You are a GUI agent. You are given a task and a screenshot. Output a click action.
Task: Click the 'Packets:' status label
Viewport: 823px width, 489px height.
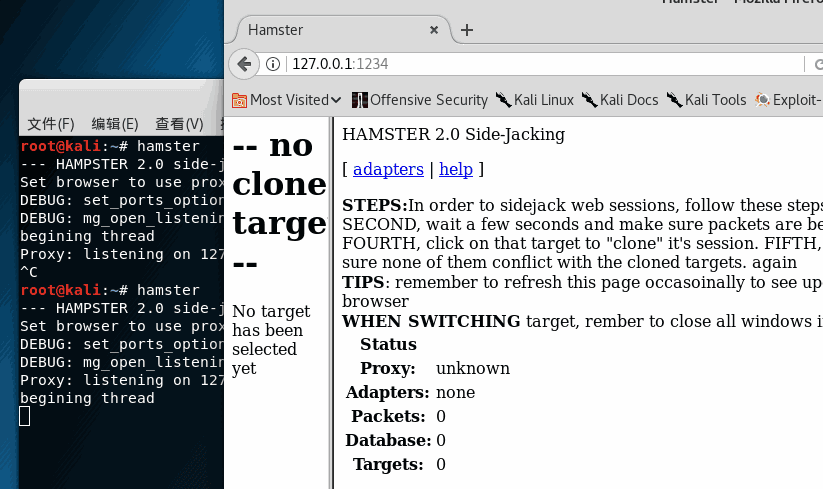click(x=388, y=416)
